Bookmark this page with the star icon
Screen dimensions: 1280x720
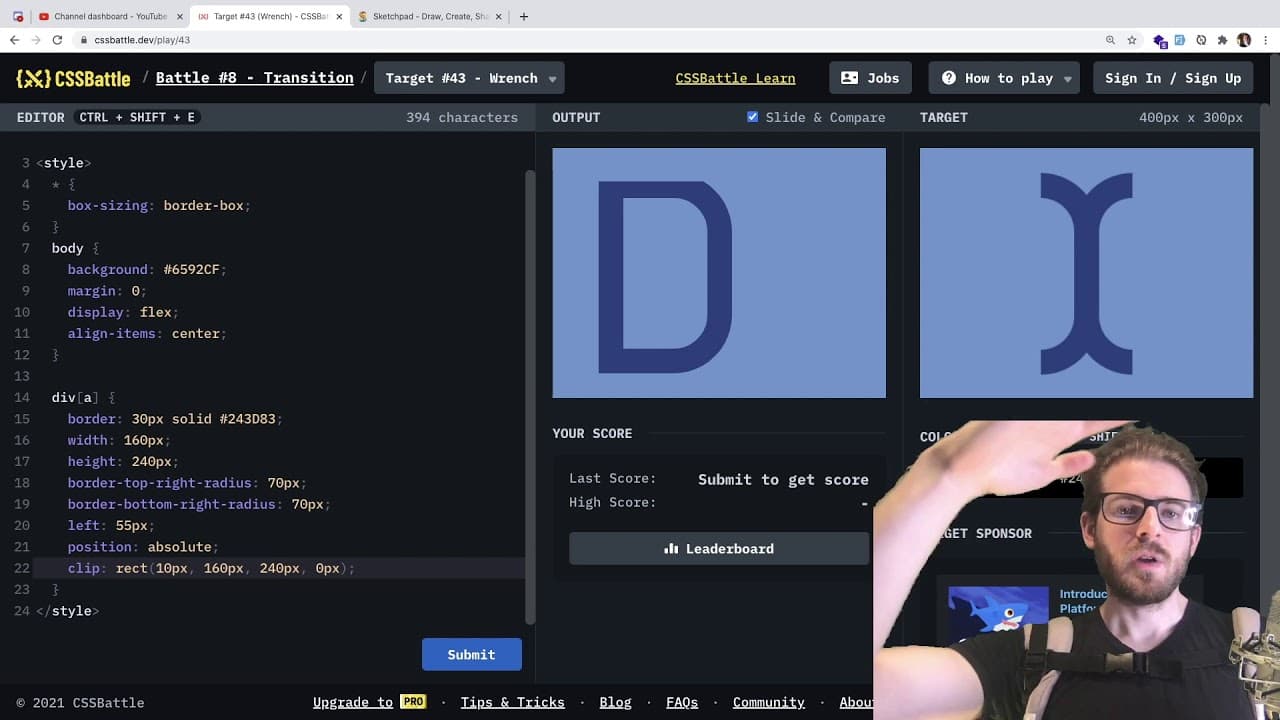pyautogui.click(x=1132, y=40)
